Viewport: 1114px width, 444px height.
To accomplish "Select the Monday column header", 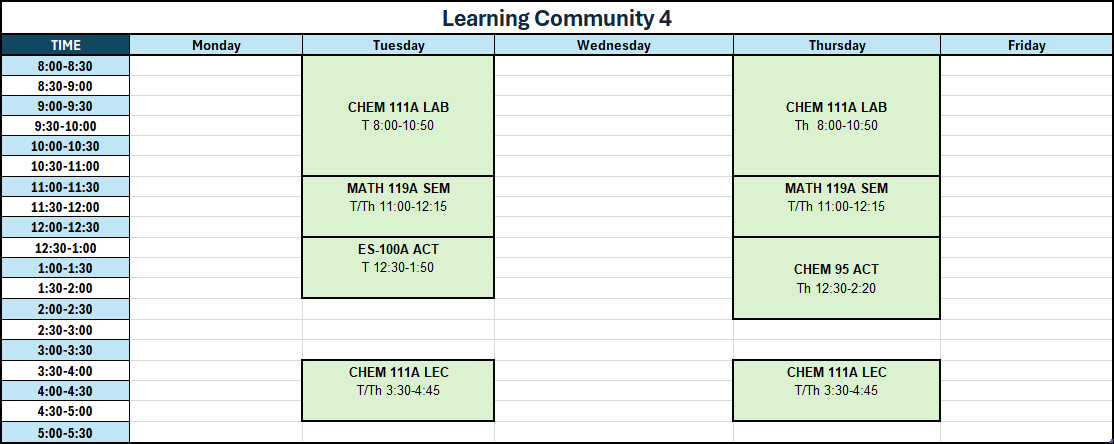I will click(x=216, y=45).
